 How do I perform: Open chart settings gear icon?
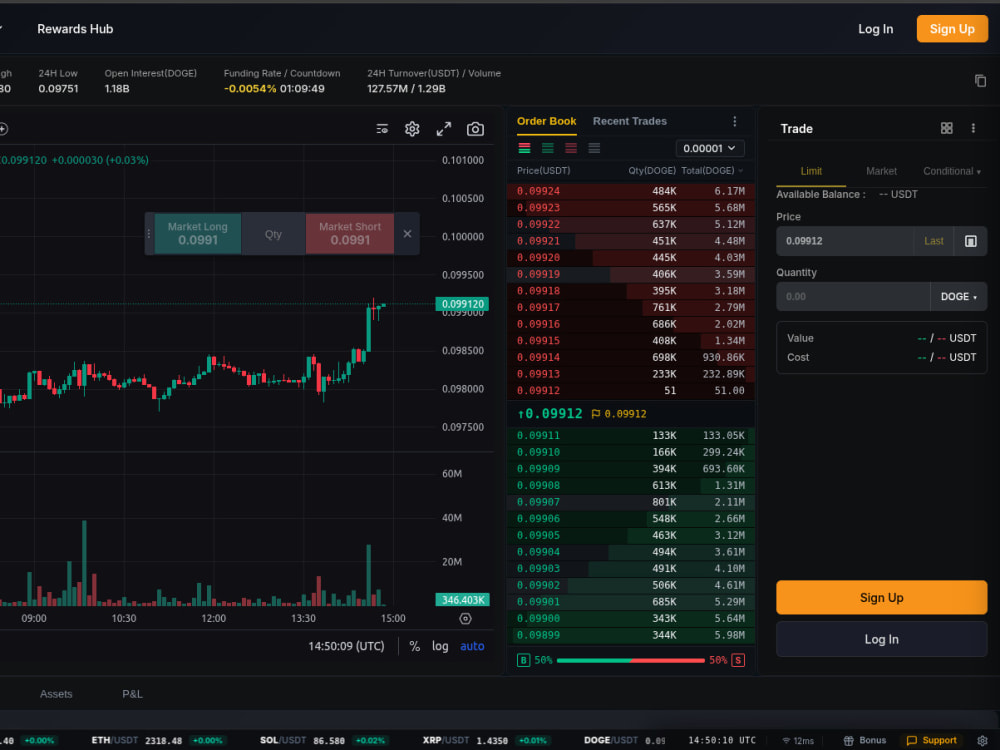(x=412, y=129)
